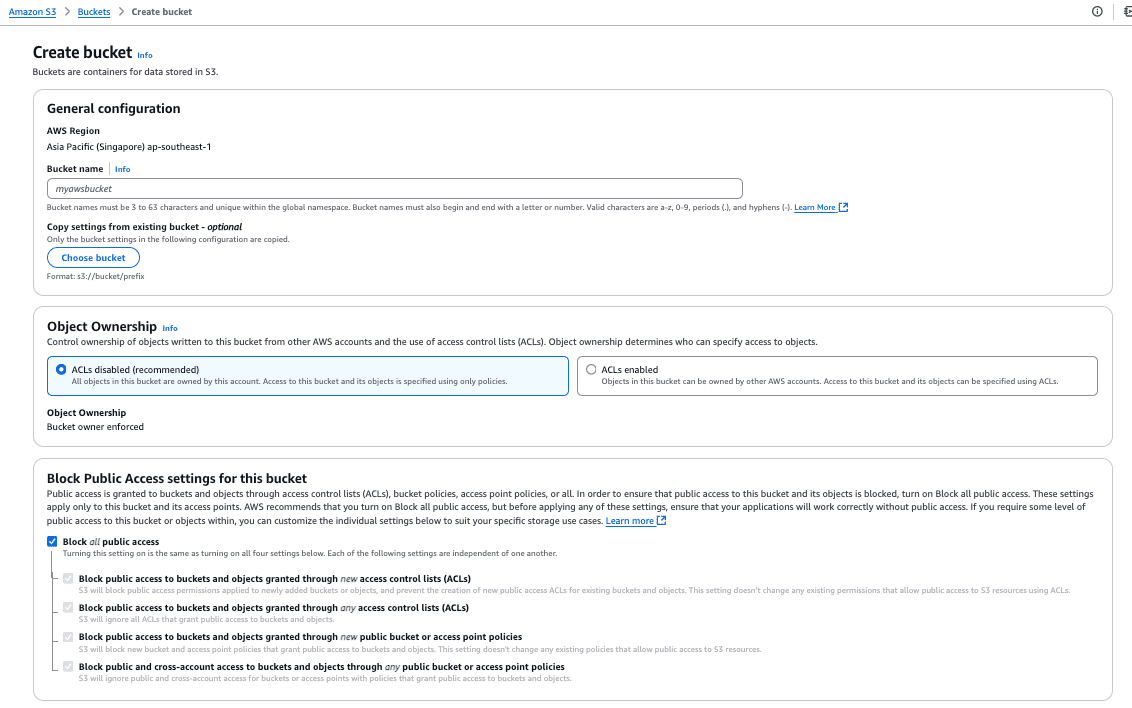1132x708 pixels.
Task: Select ACLs disabled (recommended) option
Action: (62, 369)
